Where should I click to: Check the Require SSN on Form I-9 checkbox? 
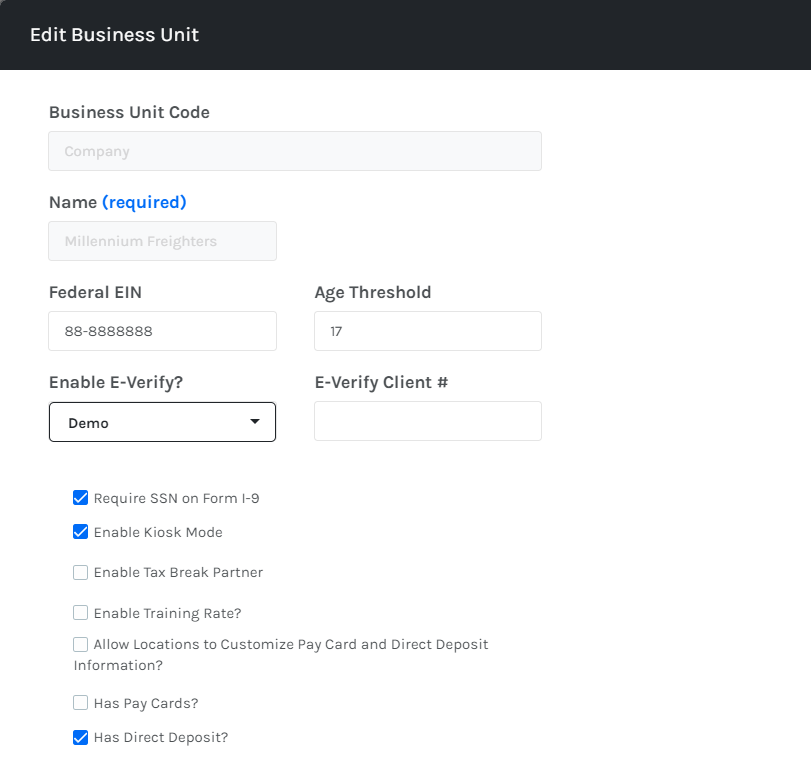(80, 498)
